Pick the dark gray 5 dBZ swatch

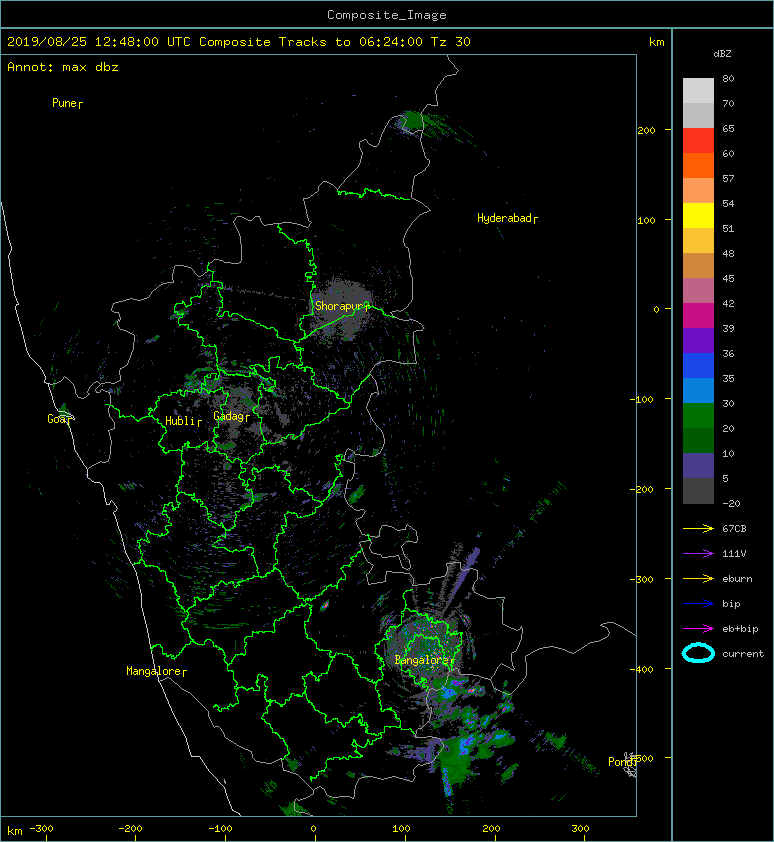pos(698,490)
